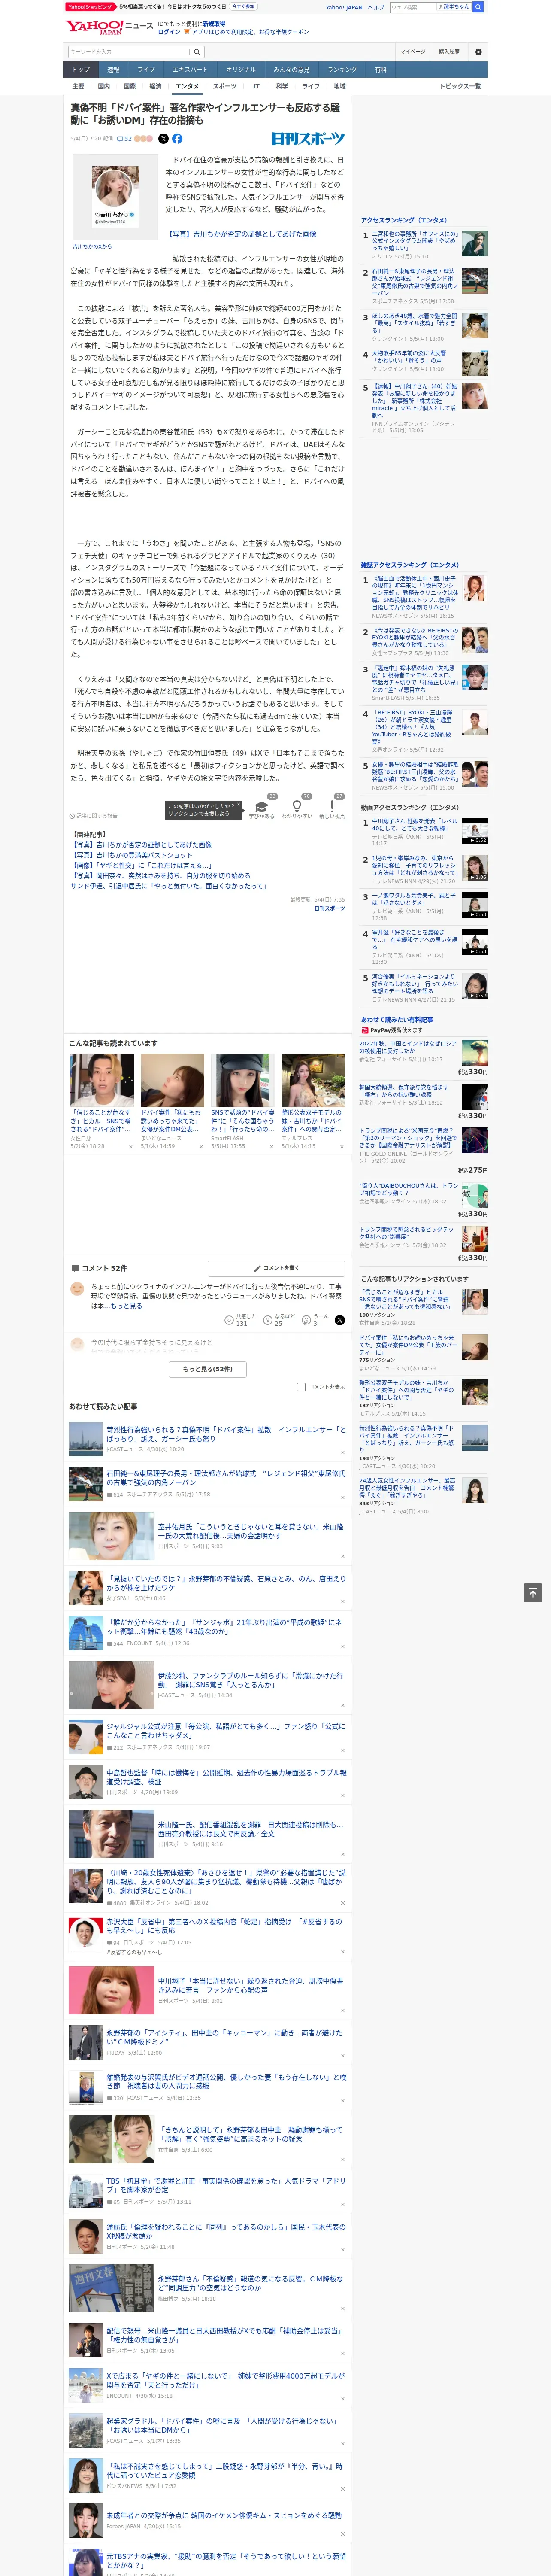Share the article on X

163,139
